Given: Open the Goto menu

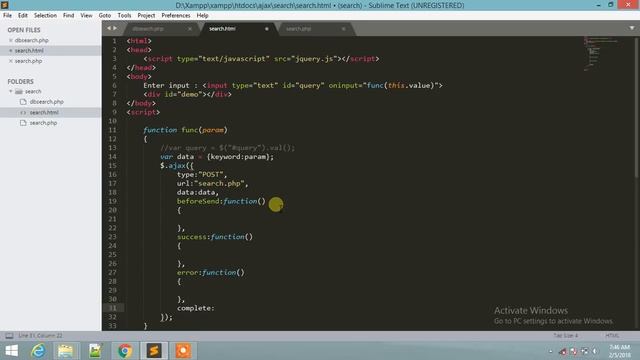Looking at the screenshot, I should pyautogui.click(x=104, y=16).
